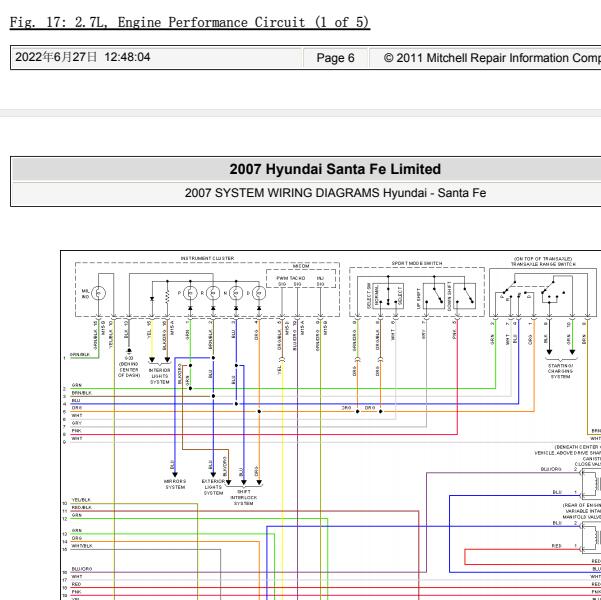Click the 'MIRRORS SYSTEM' label
The image size is (601, 600).
175,484
